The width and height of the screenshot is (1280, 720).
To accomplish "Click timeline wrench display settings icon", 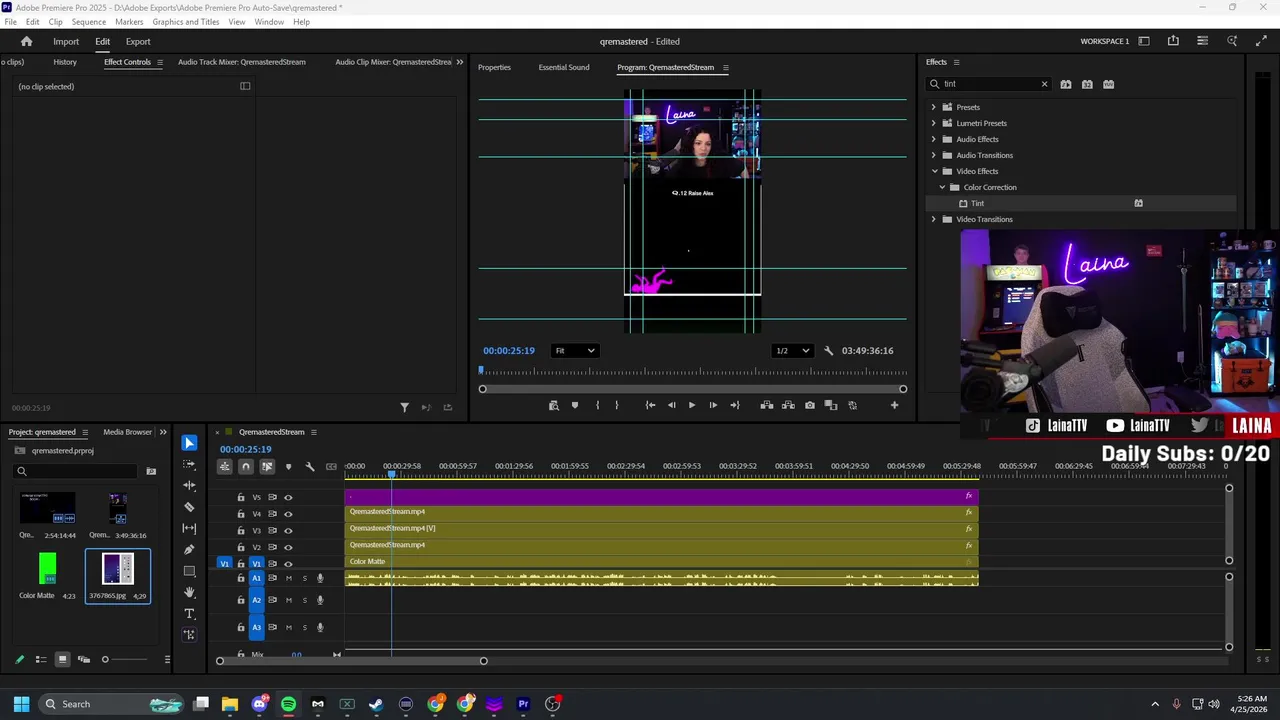I will click(310, 466).
